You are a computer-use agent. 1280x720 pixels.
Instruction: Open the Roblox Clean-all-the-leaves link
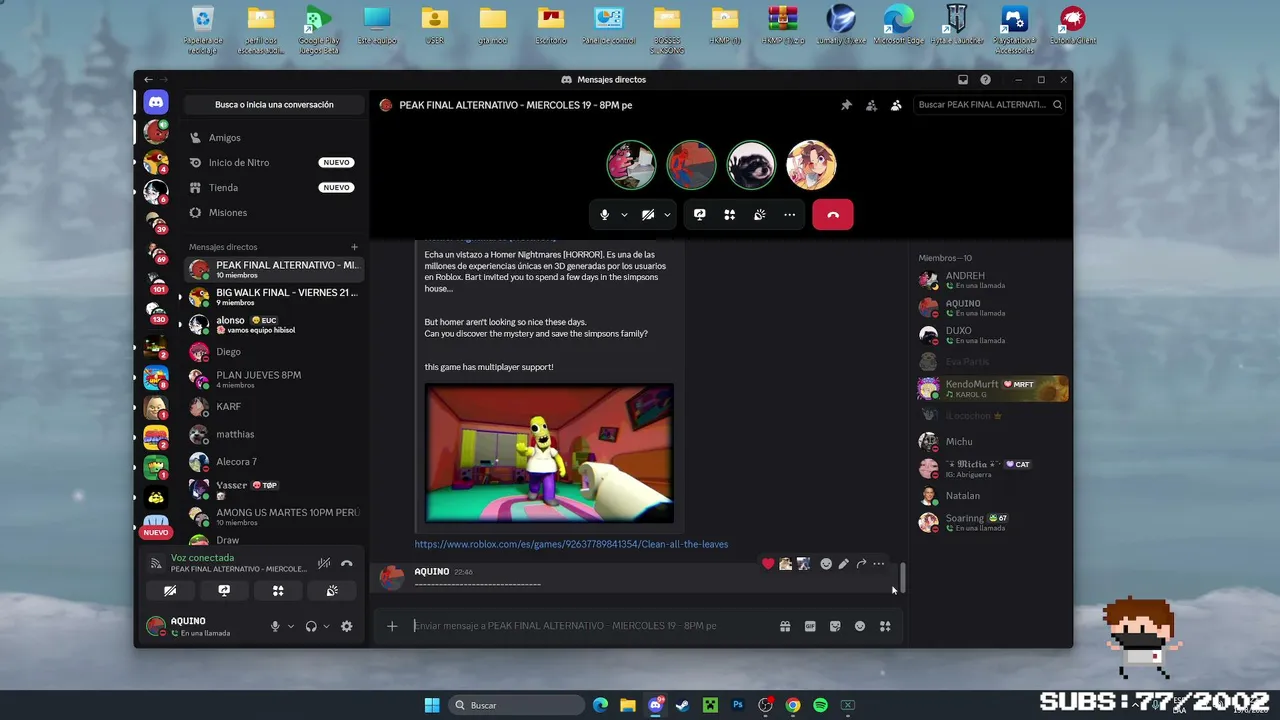click(571, 544)
